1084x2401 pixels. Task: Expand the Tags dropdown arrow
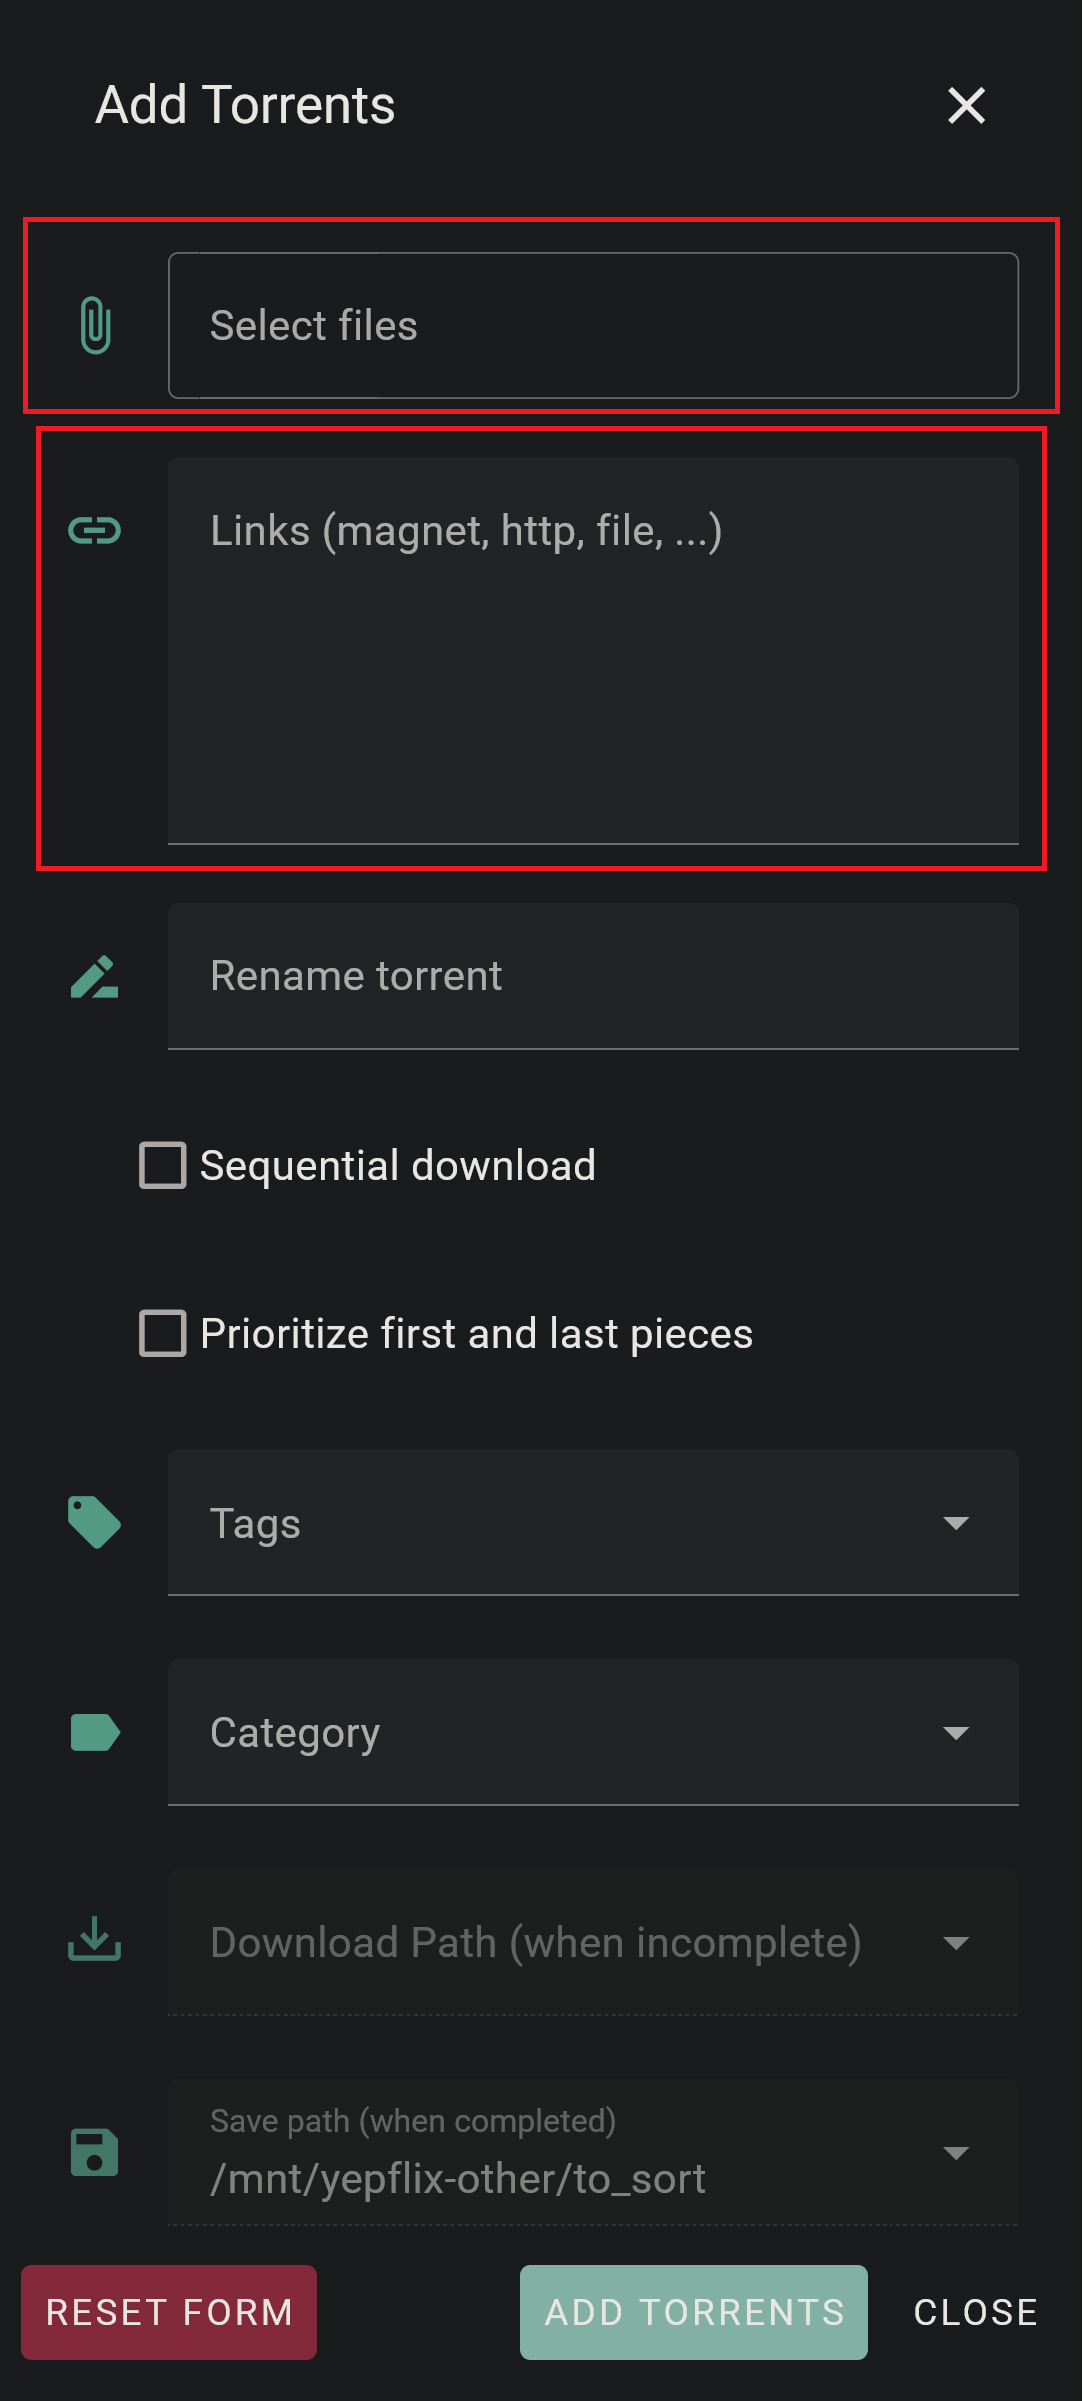coord(956,1523)
